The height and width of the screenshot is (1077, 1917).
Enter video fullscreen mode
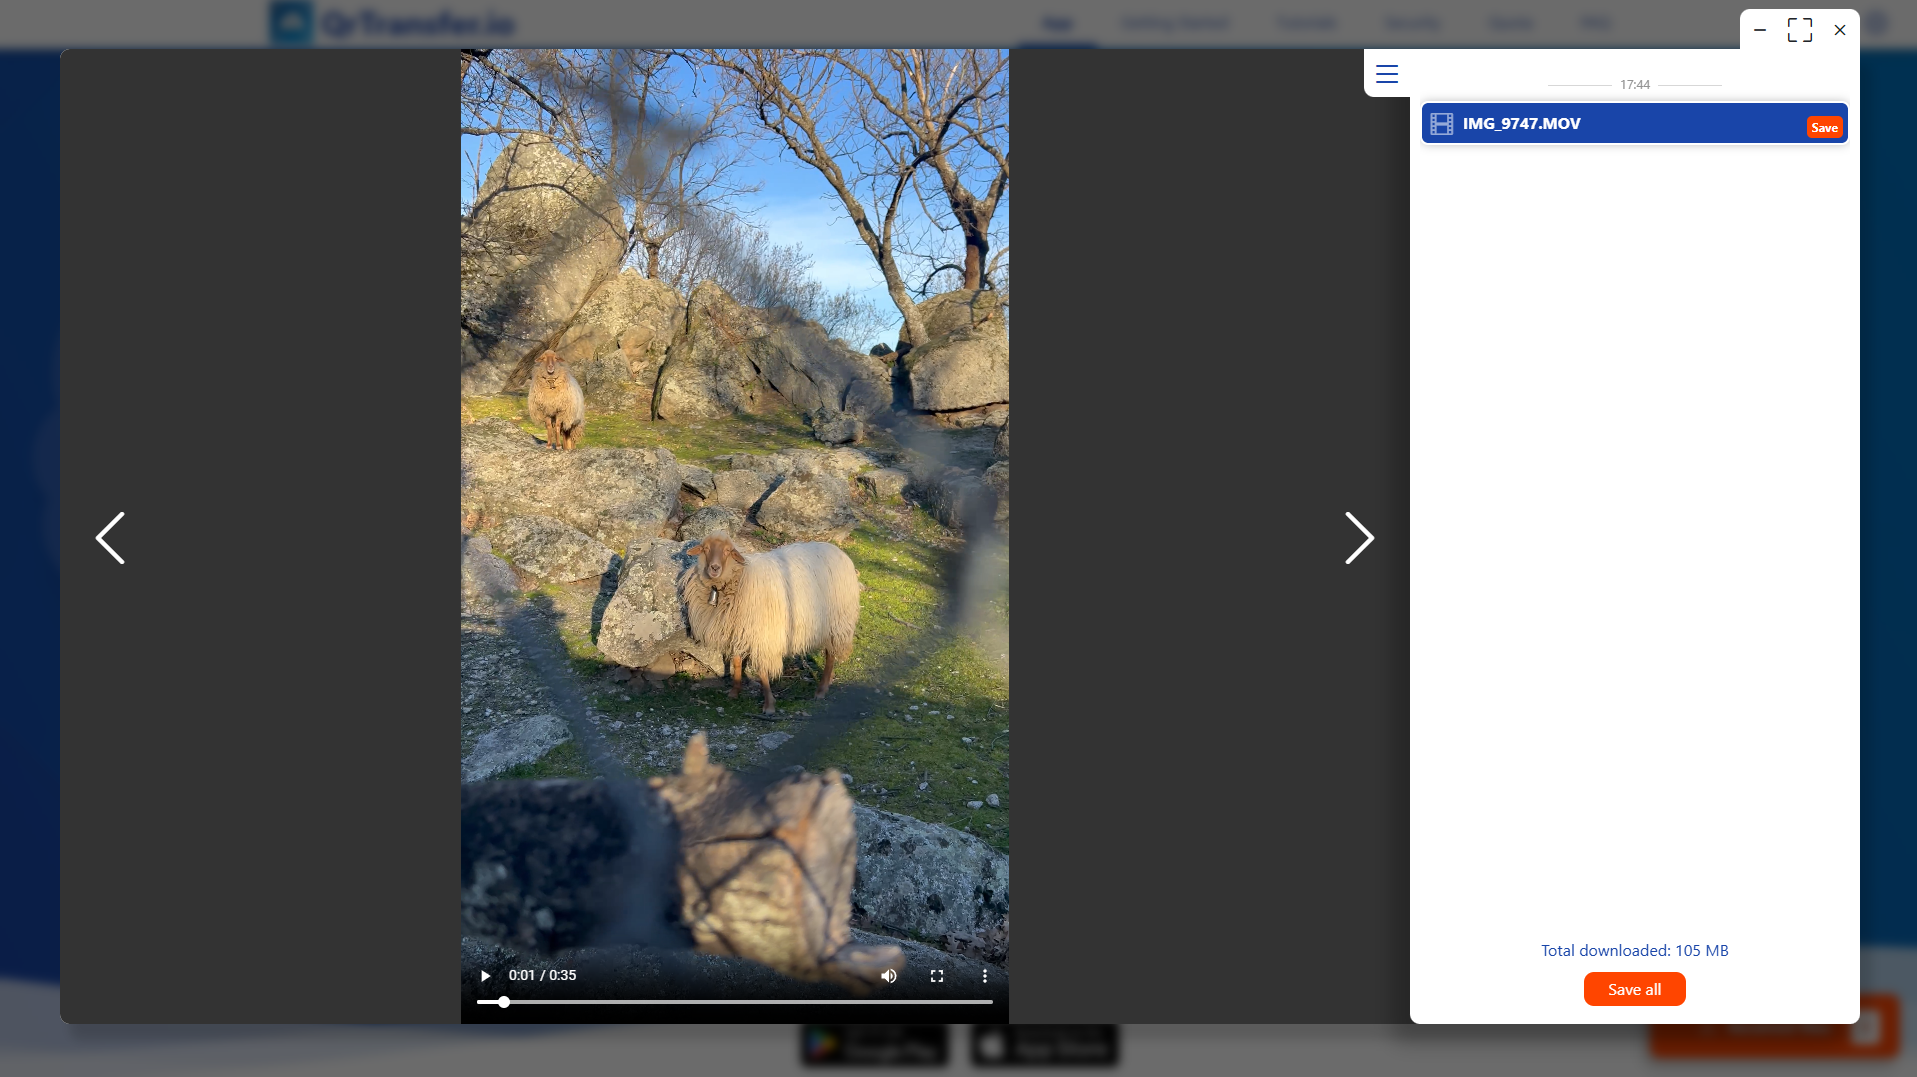(937, 976)
